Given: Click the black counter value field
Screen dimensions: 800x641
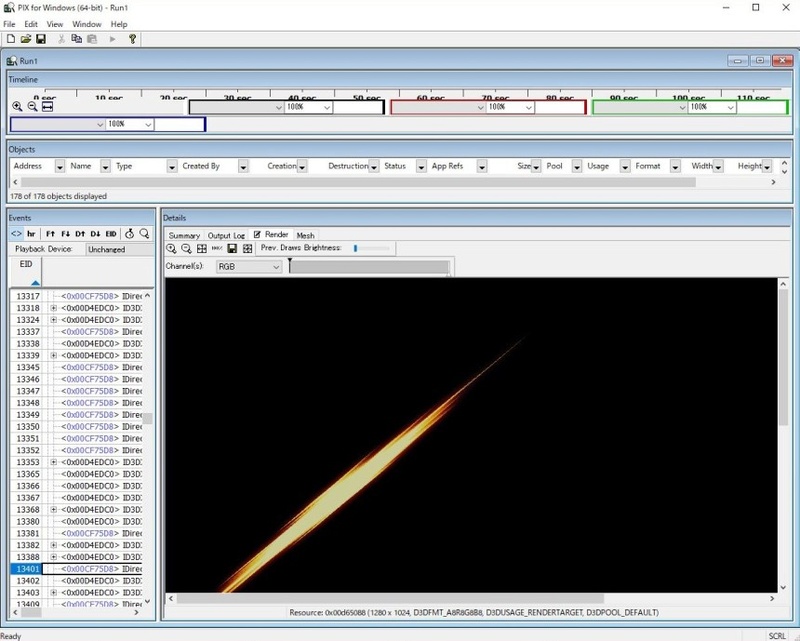Looking at the screenshot, I should 357,107.
